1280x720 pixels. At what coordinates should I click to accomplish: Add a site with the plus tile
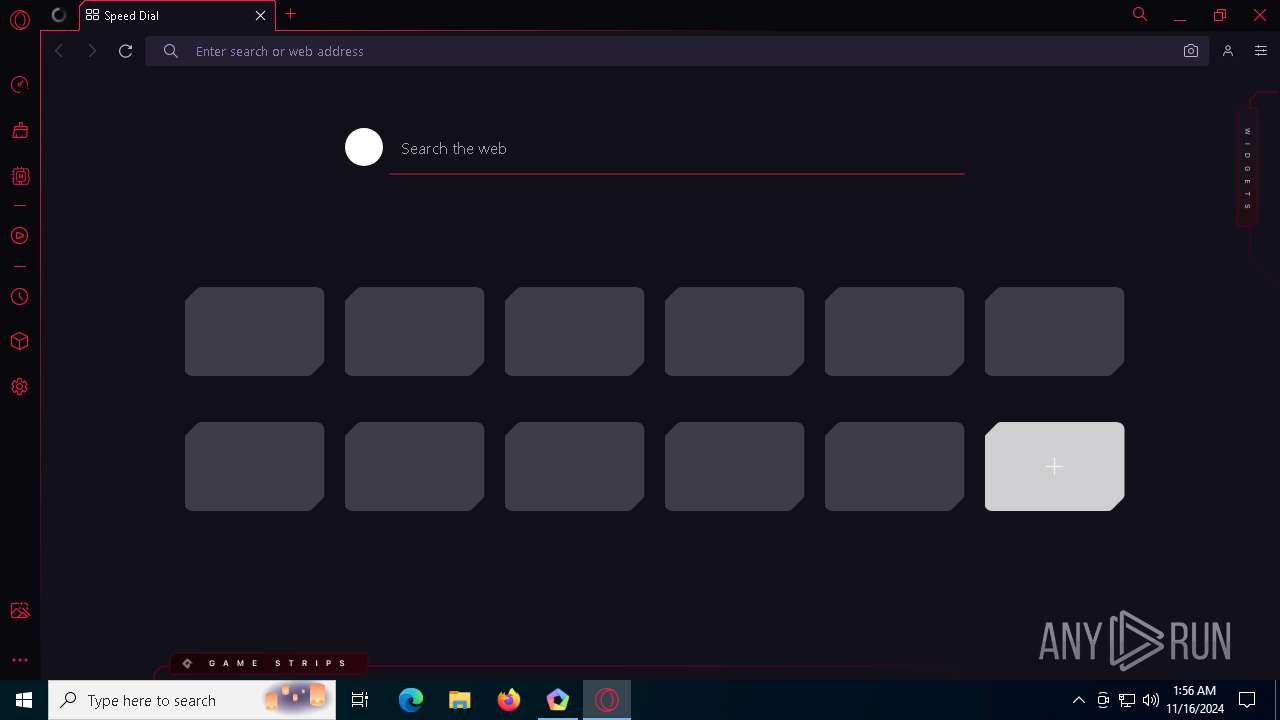[x=1054, y=466]
